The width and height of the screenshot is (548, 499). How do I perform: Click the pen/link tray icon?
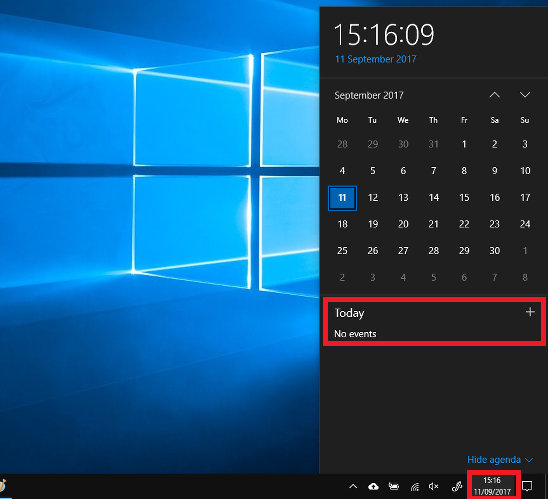tap(457, 486)
